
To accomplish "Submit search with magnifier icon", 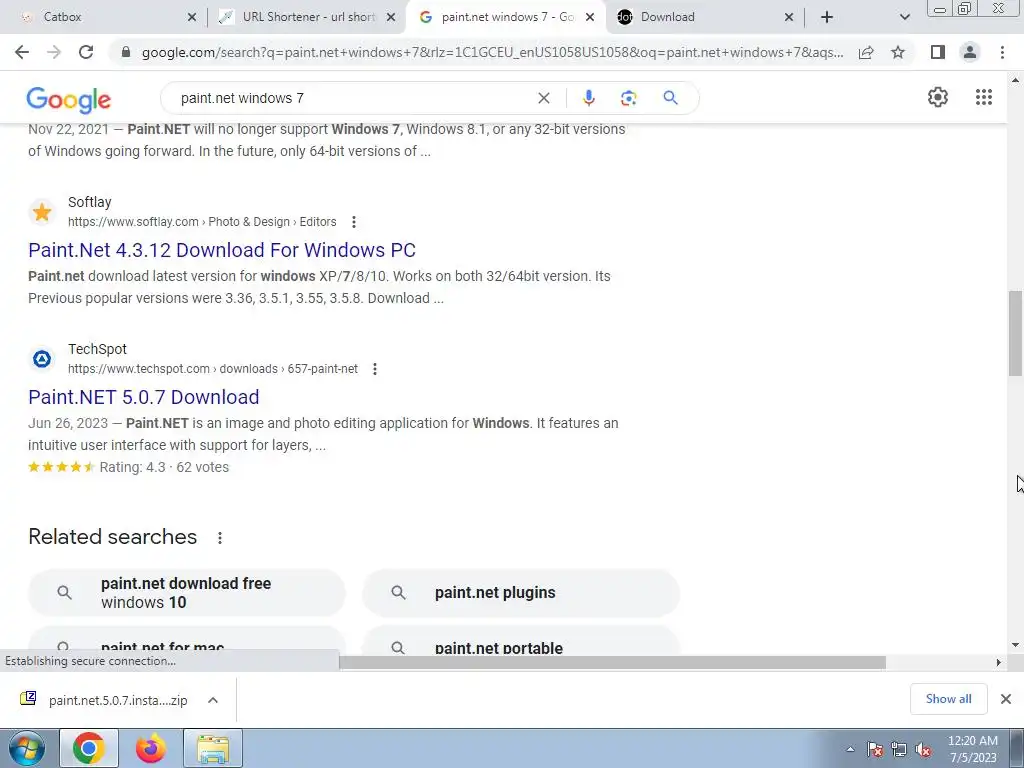I will click(x=670, y=98).
